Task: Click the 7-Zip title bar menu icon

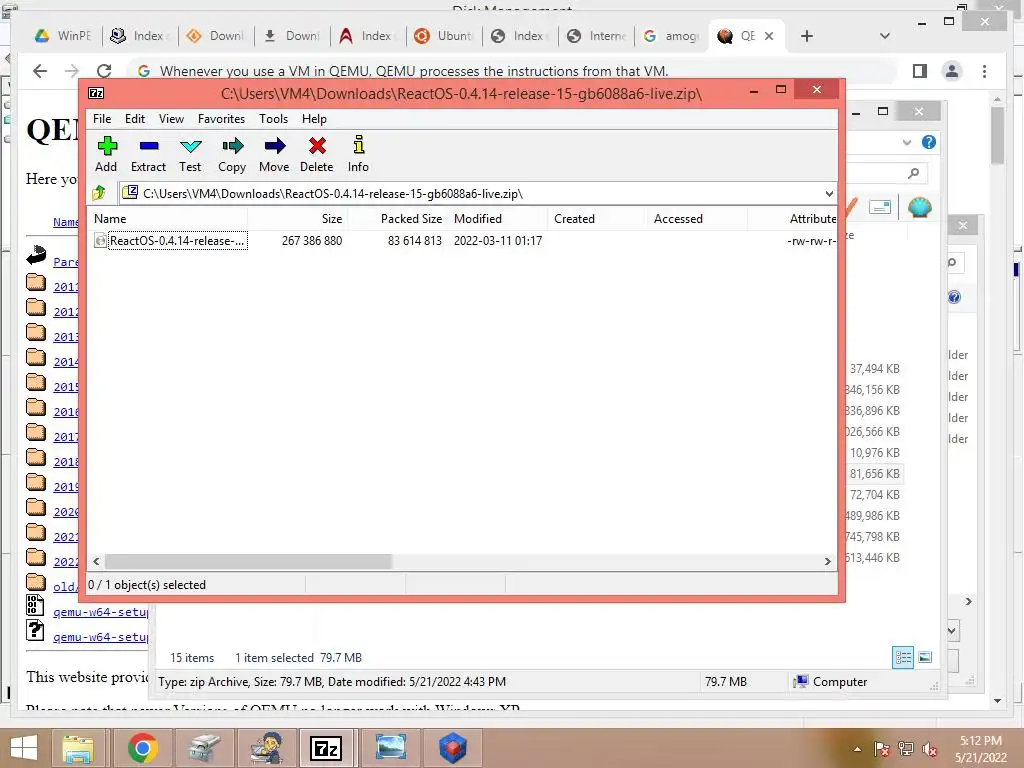Action: pos(96,93)
